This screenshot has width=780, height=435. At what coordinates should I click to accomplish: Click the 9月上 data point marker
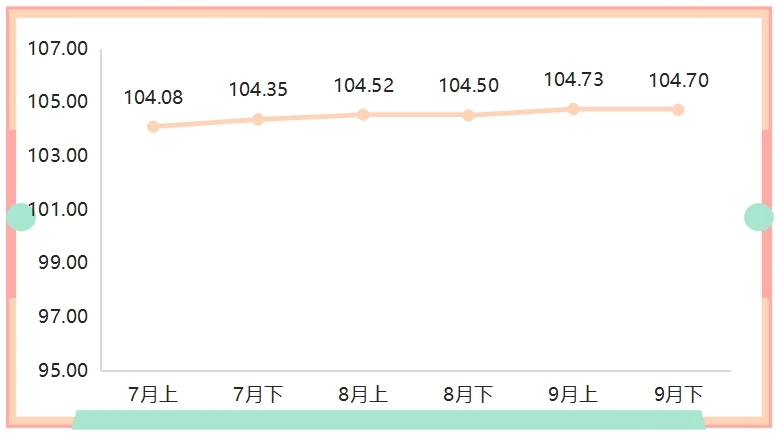573,109
